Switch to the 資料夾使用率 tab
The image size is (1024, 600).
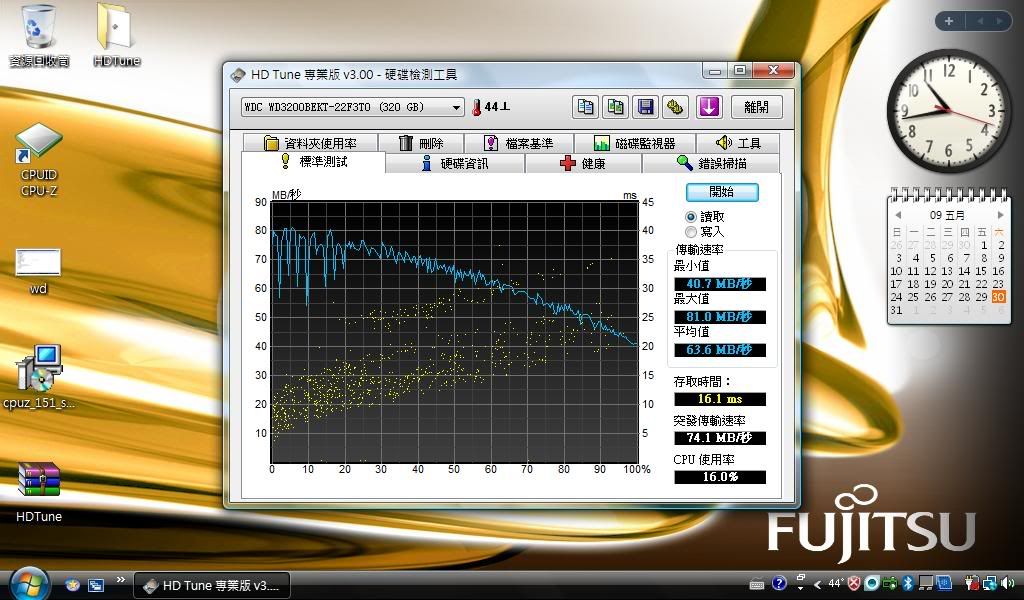pos(310,143)
